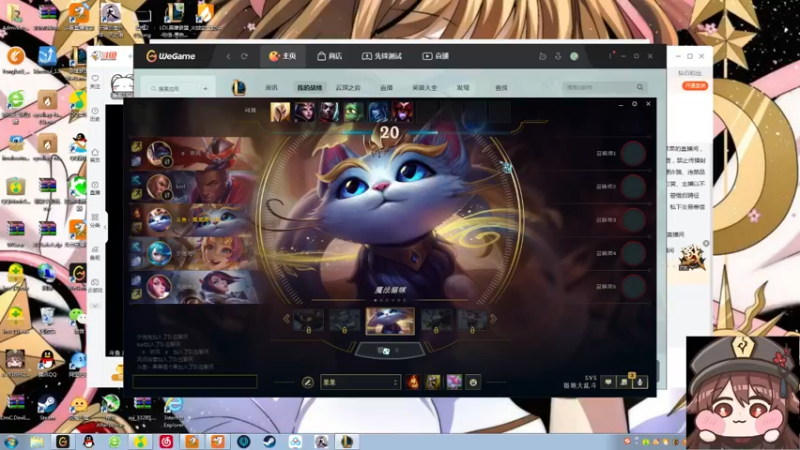
Task: Expand the left sidebar chevron down
Action: click(95, 306)
